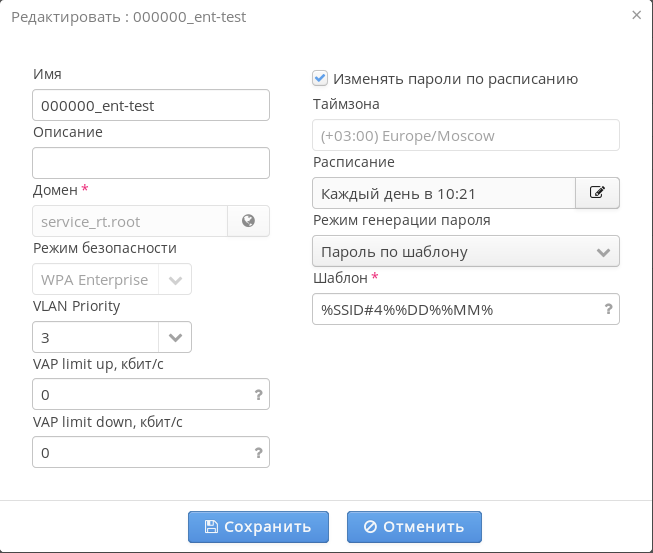Click help icon in Шаблон field
Screen dimensions: 653x553
pyautogui.click(x=608, y=310)
